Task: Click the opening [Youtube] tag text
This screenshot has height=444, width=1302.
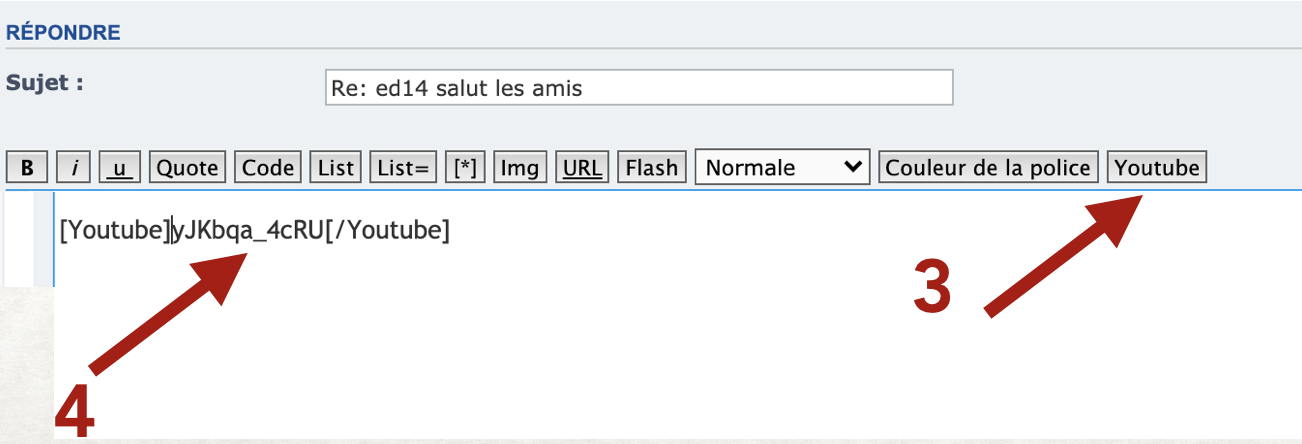Action: point(115,231)
